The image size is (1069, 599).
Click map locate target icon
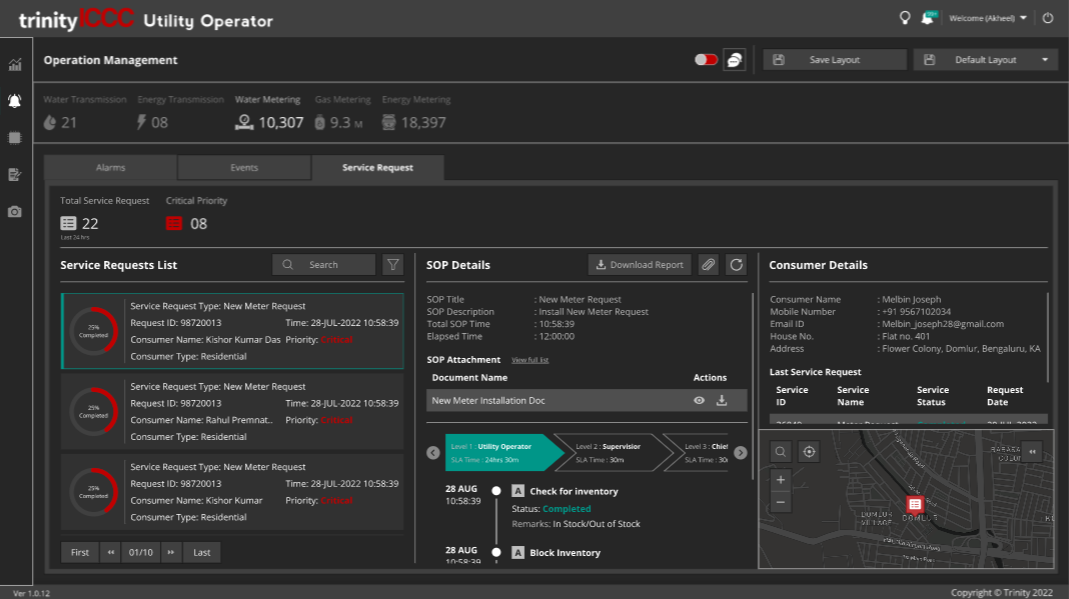[x=809, y=451]
